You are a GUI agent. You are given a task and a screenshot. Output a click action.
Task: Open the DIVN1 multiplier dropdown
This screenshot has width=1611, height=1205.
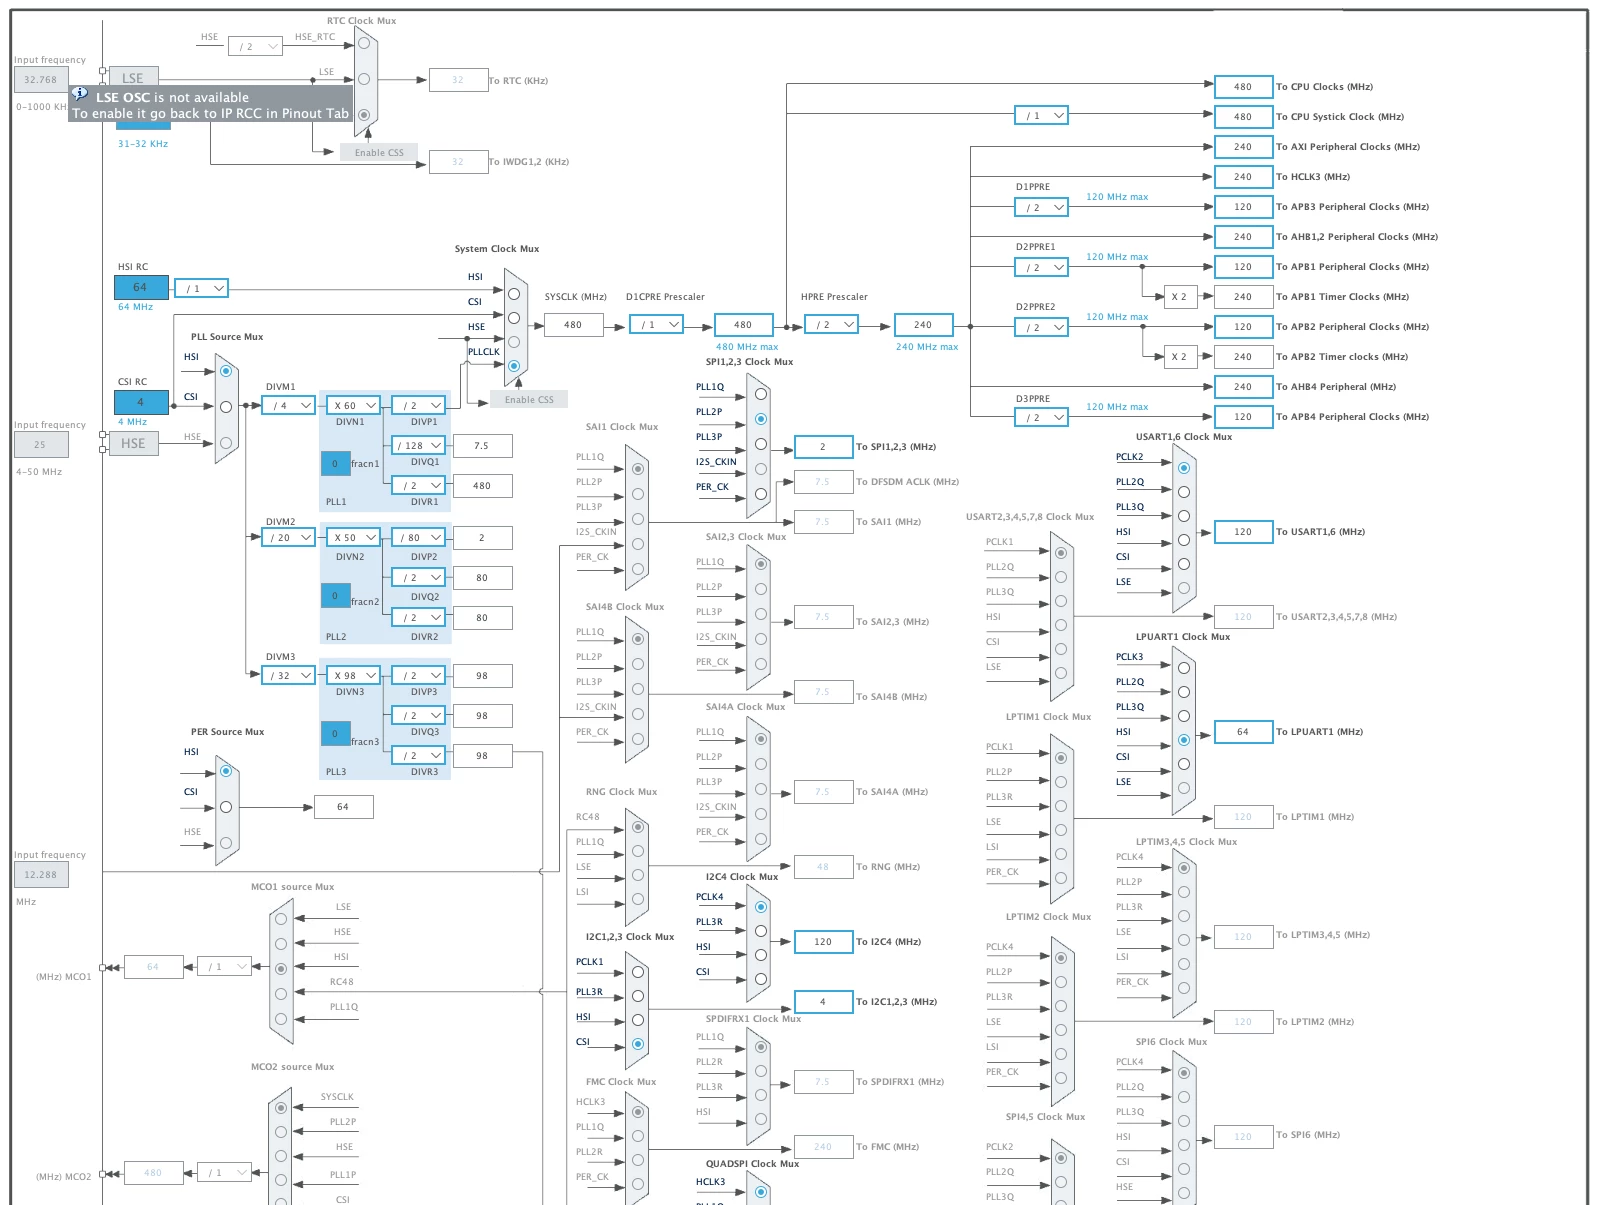coord(354,405)
